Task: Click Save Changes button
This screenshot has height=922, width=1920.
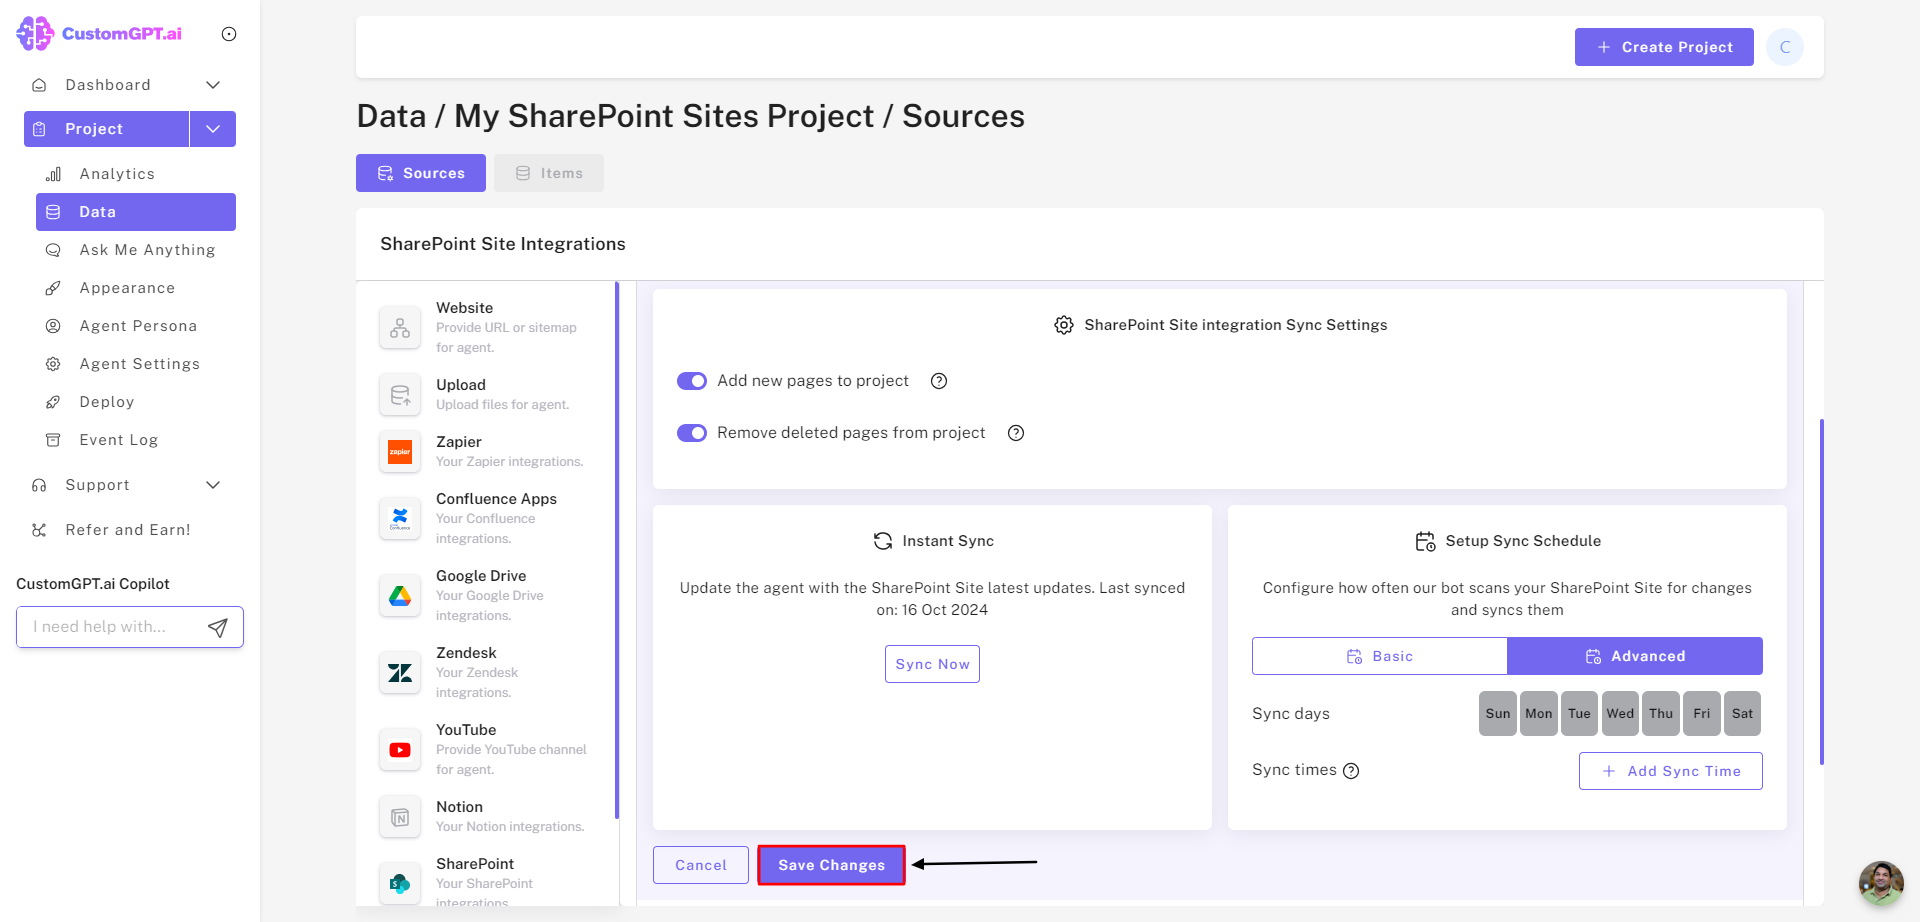Action: point(831,865)
